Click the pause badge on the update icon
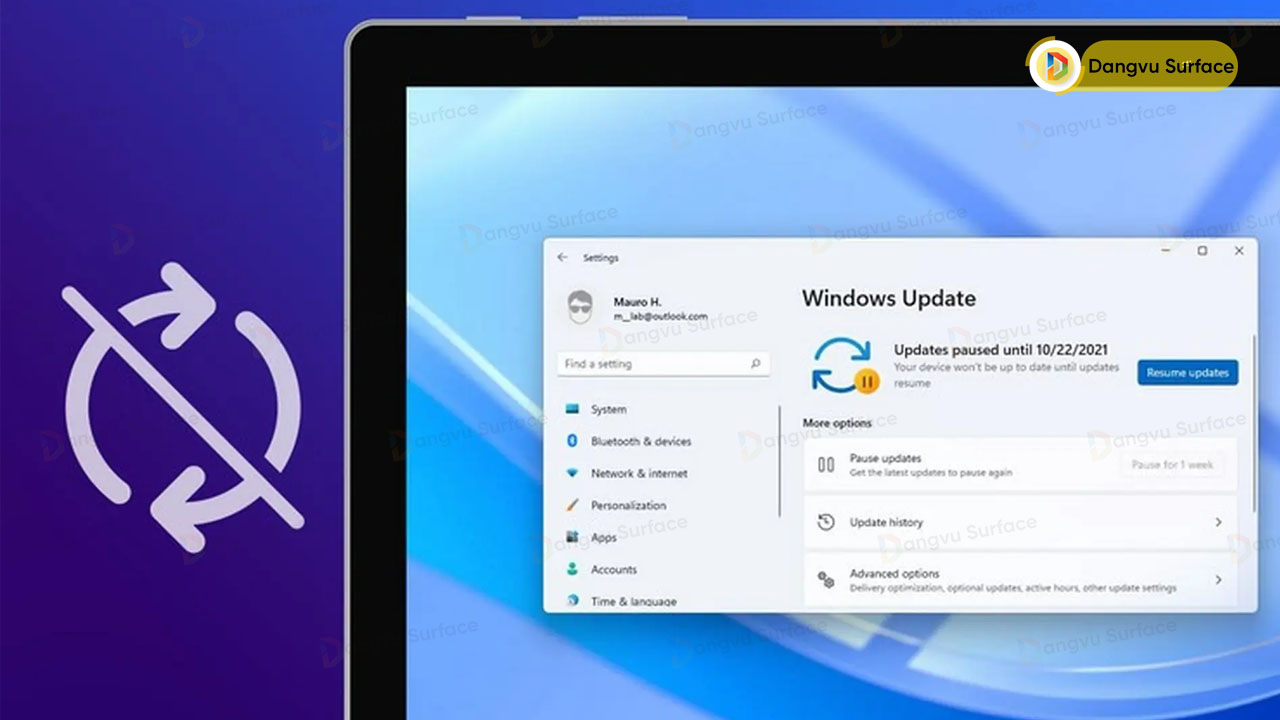Image resolution: width=1280 pixels, height=720 pixels. [x=868, y=380]
